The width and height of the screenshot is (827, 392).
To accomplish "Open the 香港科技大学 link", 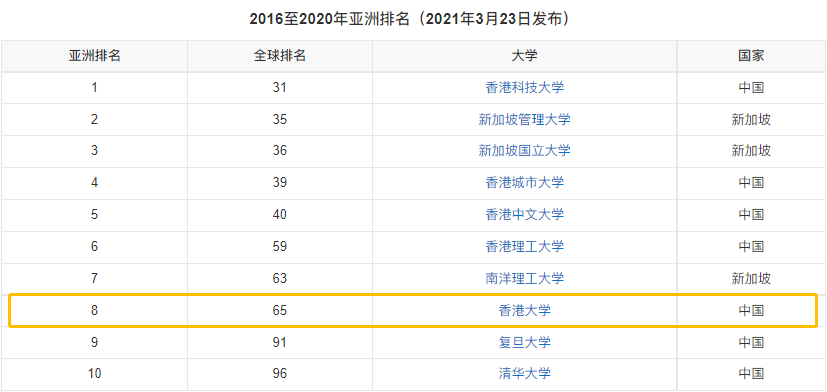I will click(524, 88).
